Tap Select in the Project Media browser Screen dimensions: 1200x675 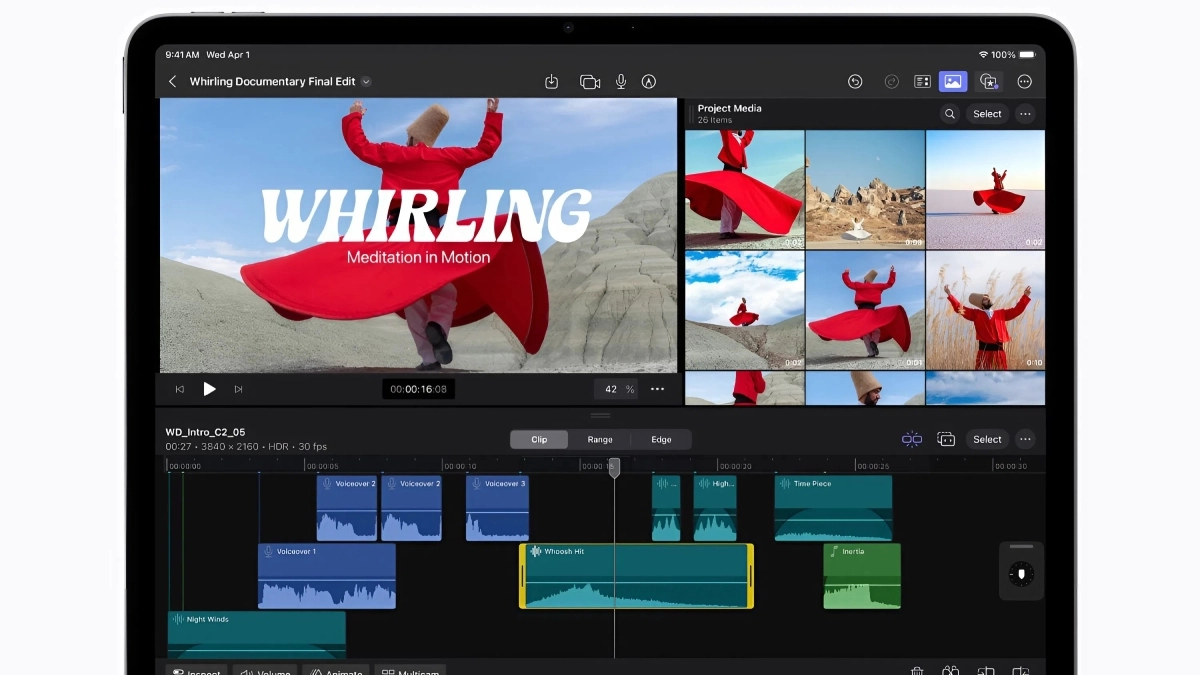pos(987,114)
